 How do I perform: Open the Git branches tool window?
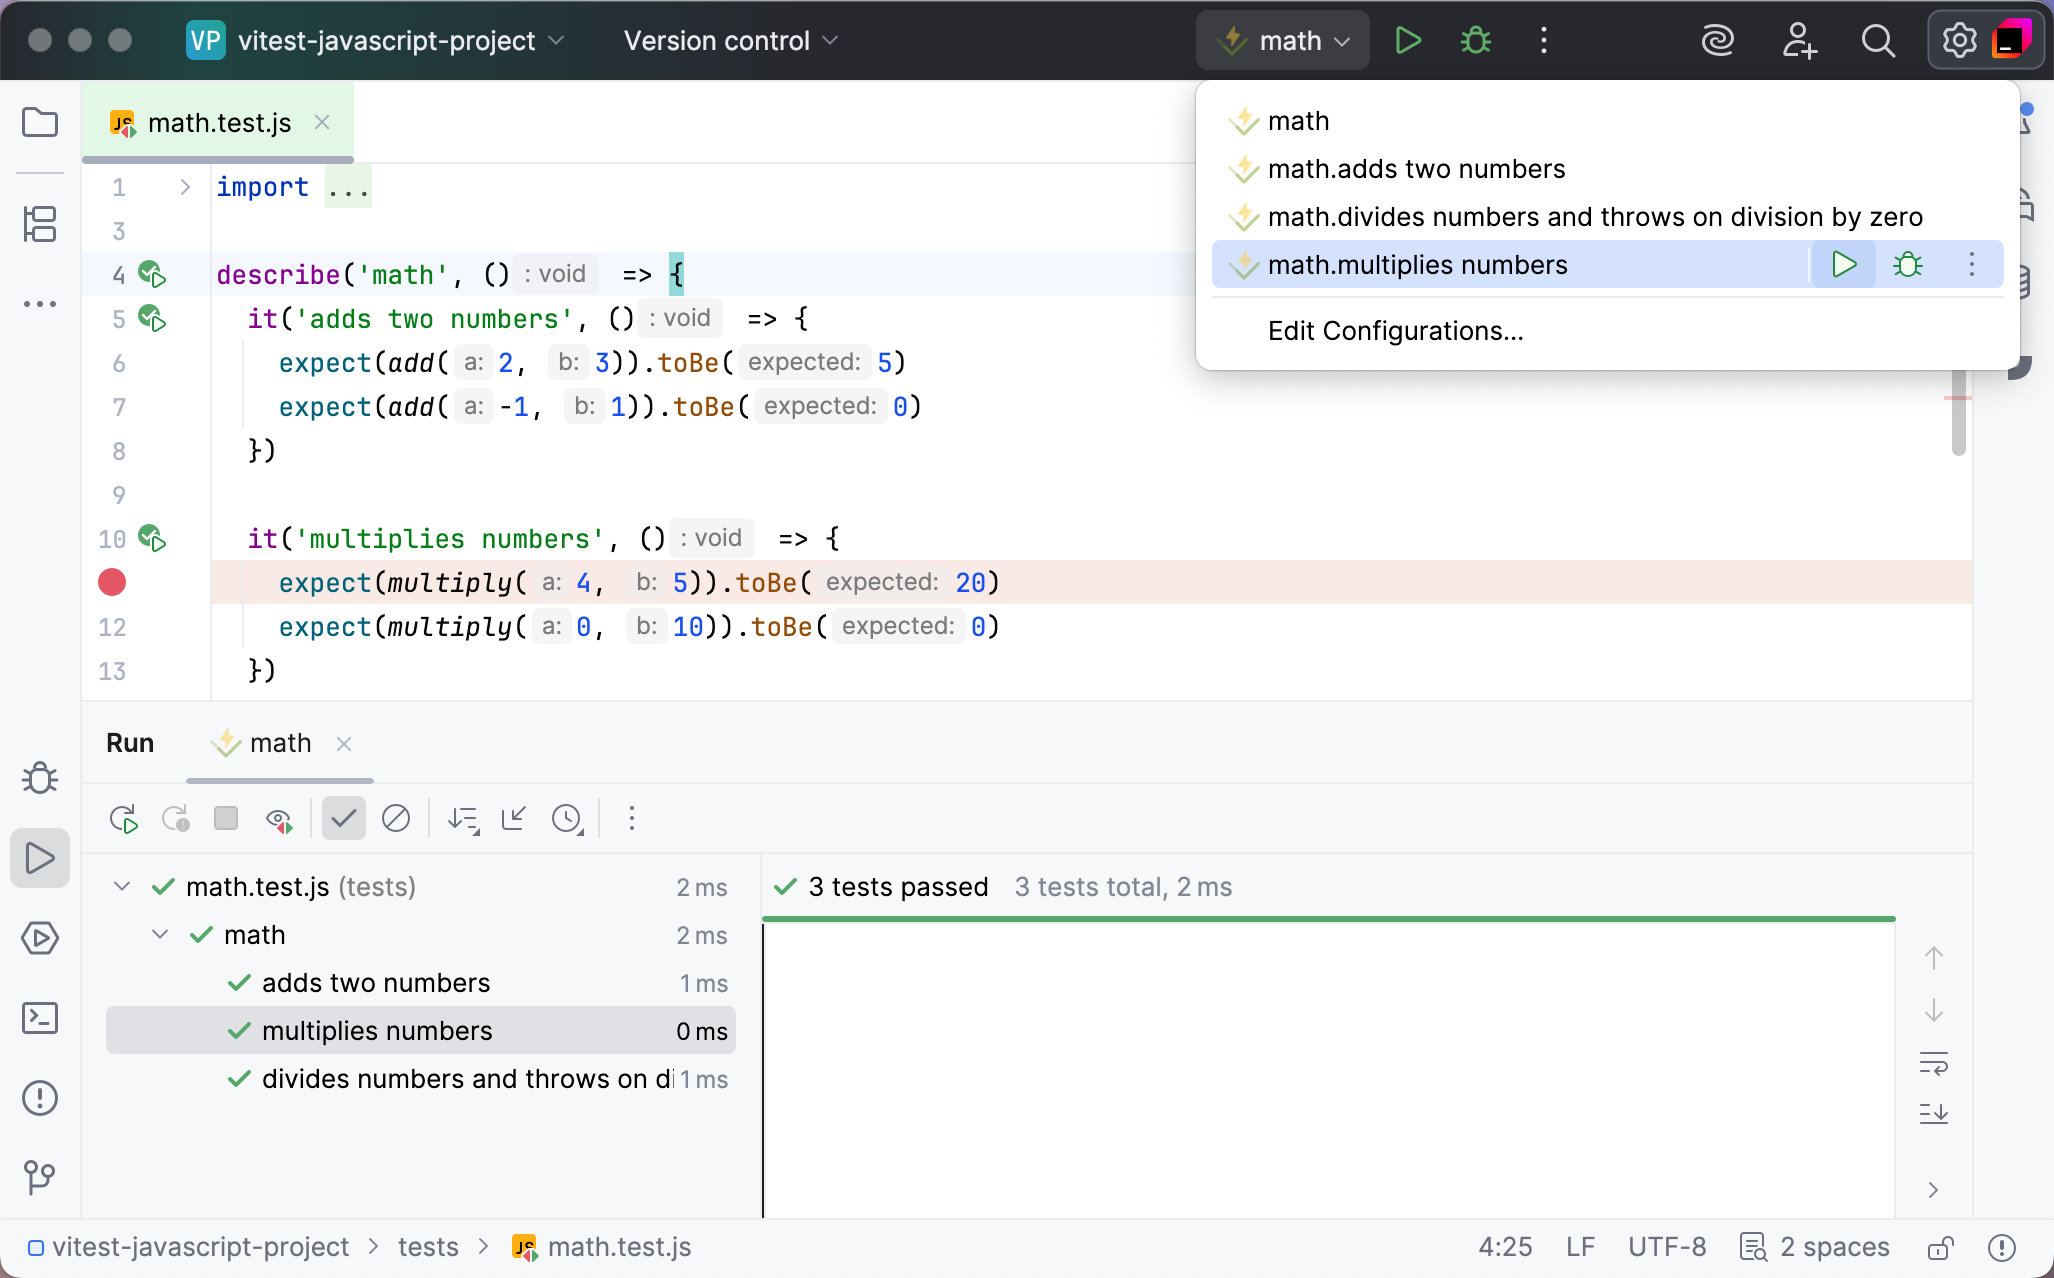[x=40, y=1177]
